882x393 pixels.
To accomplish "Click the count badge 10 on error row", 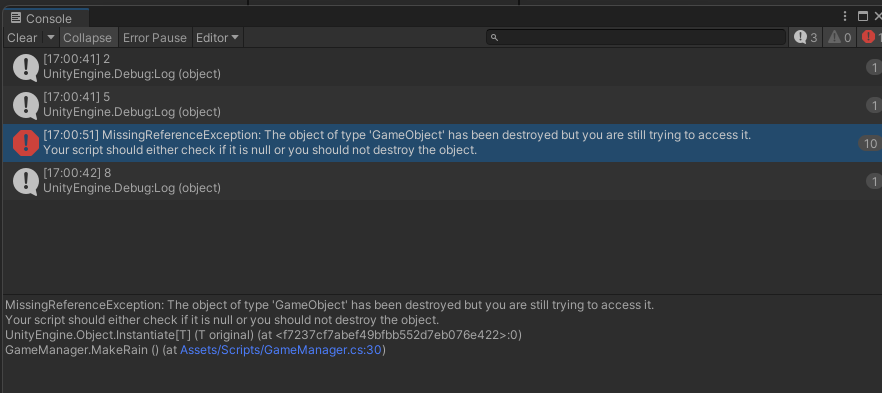I will tap(870, 143).
